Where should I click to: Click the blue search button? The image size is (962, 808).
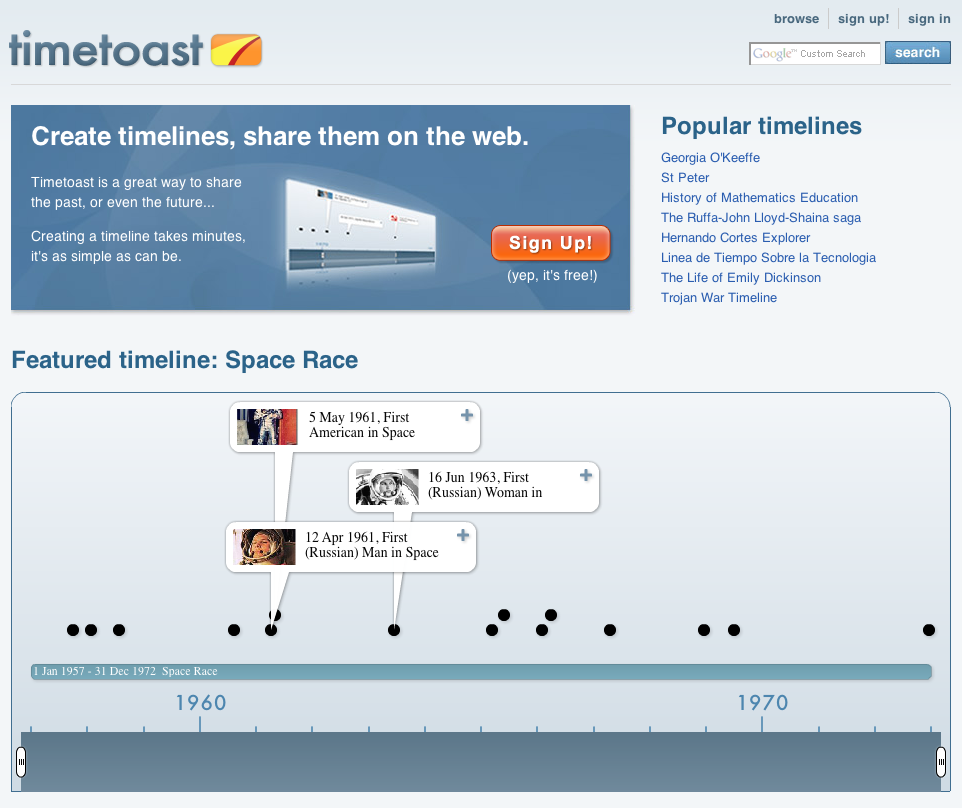tap(917, 53)
